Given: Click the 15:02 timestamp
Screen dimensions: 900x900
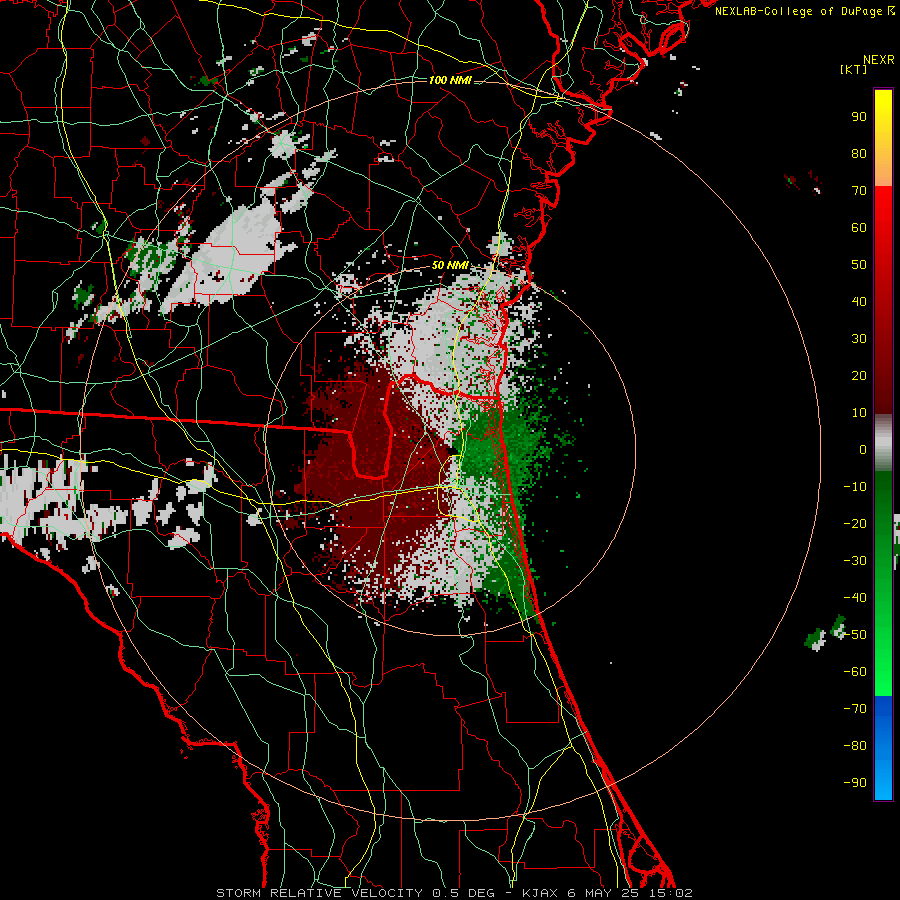Looking at the screenshot, I should (x=669, y=893).
